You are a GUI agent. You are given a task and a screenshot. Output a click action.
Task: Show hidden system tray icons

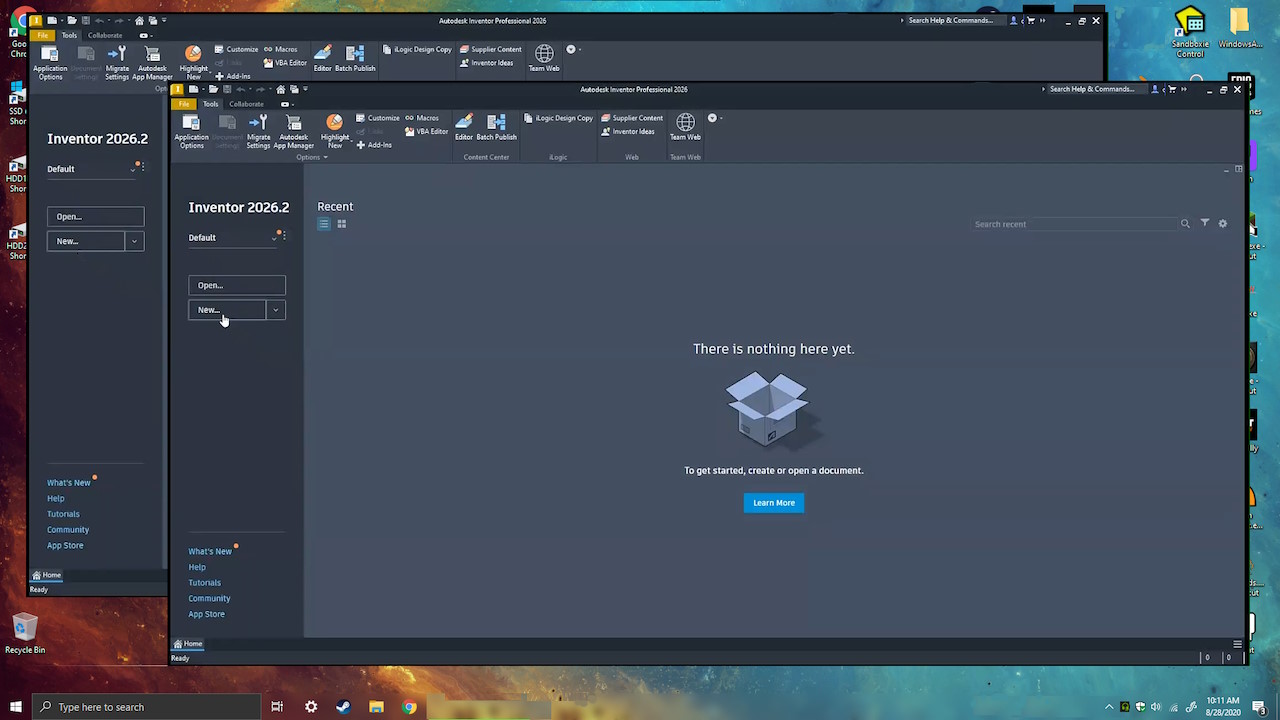pos(1108,707)
